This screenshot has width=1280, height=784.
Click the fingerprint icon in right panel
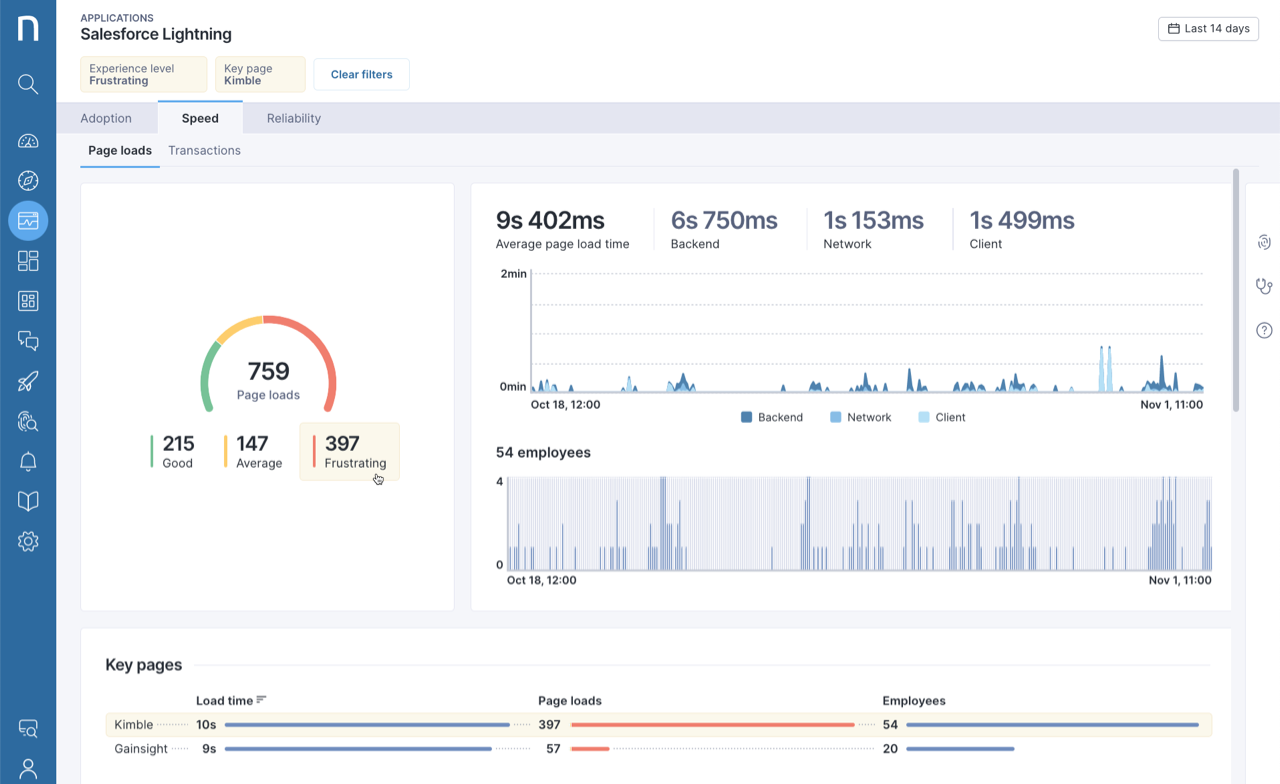(1264, 242)
